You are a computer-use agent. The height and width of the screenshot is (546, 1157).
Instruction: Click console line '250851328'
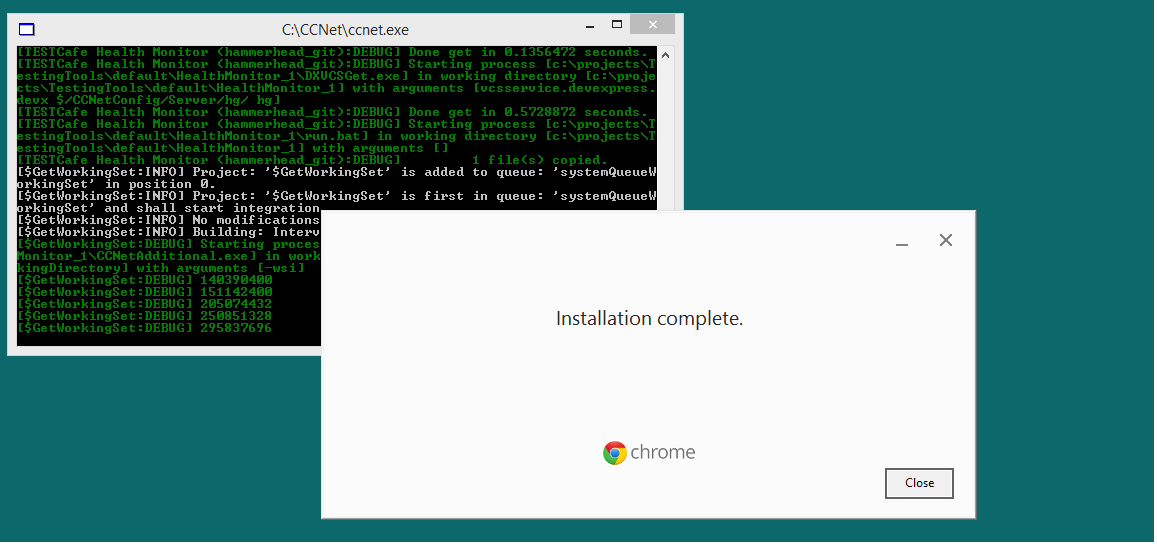145,316
